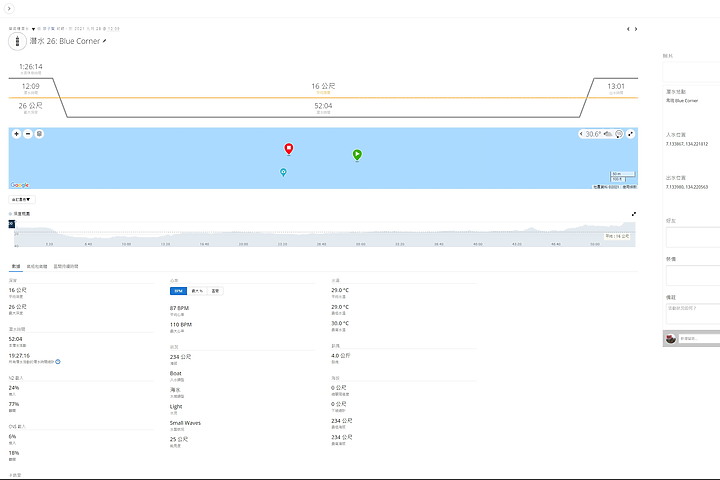Click the 12:09 entry time value

31,86
